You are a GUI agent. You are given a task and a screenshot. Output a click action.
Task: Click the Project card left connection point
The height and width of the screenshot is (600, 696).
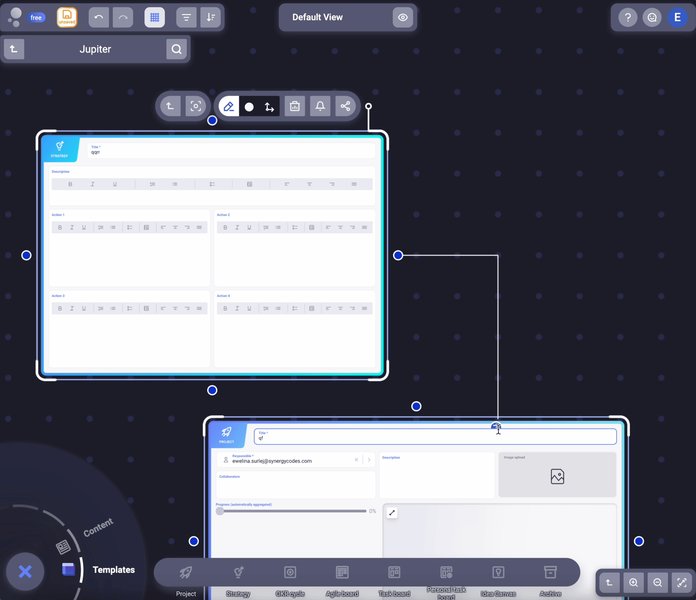coord(194,541)
